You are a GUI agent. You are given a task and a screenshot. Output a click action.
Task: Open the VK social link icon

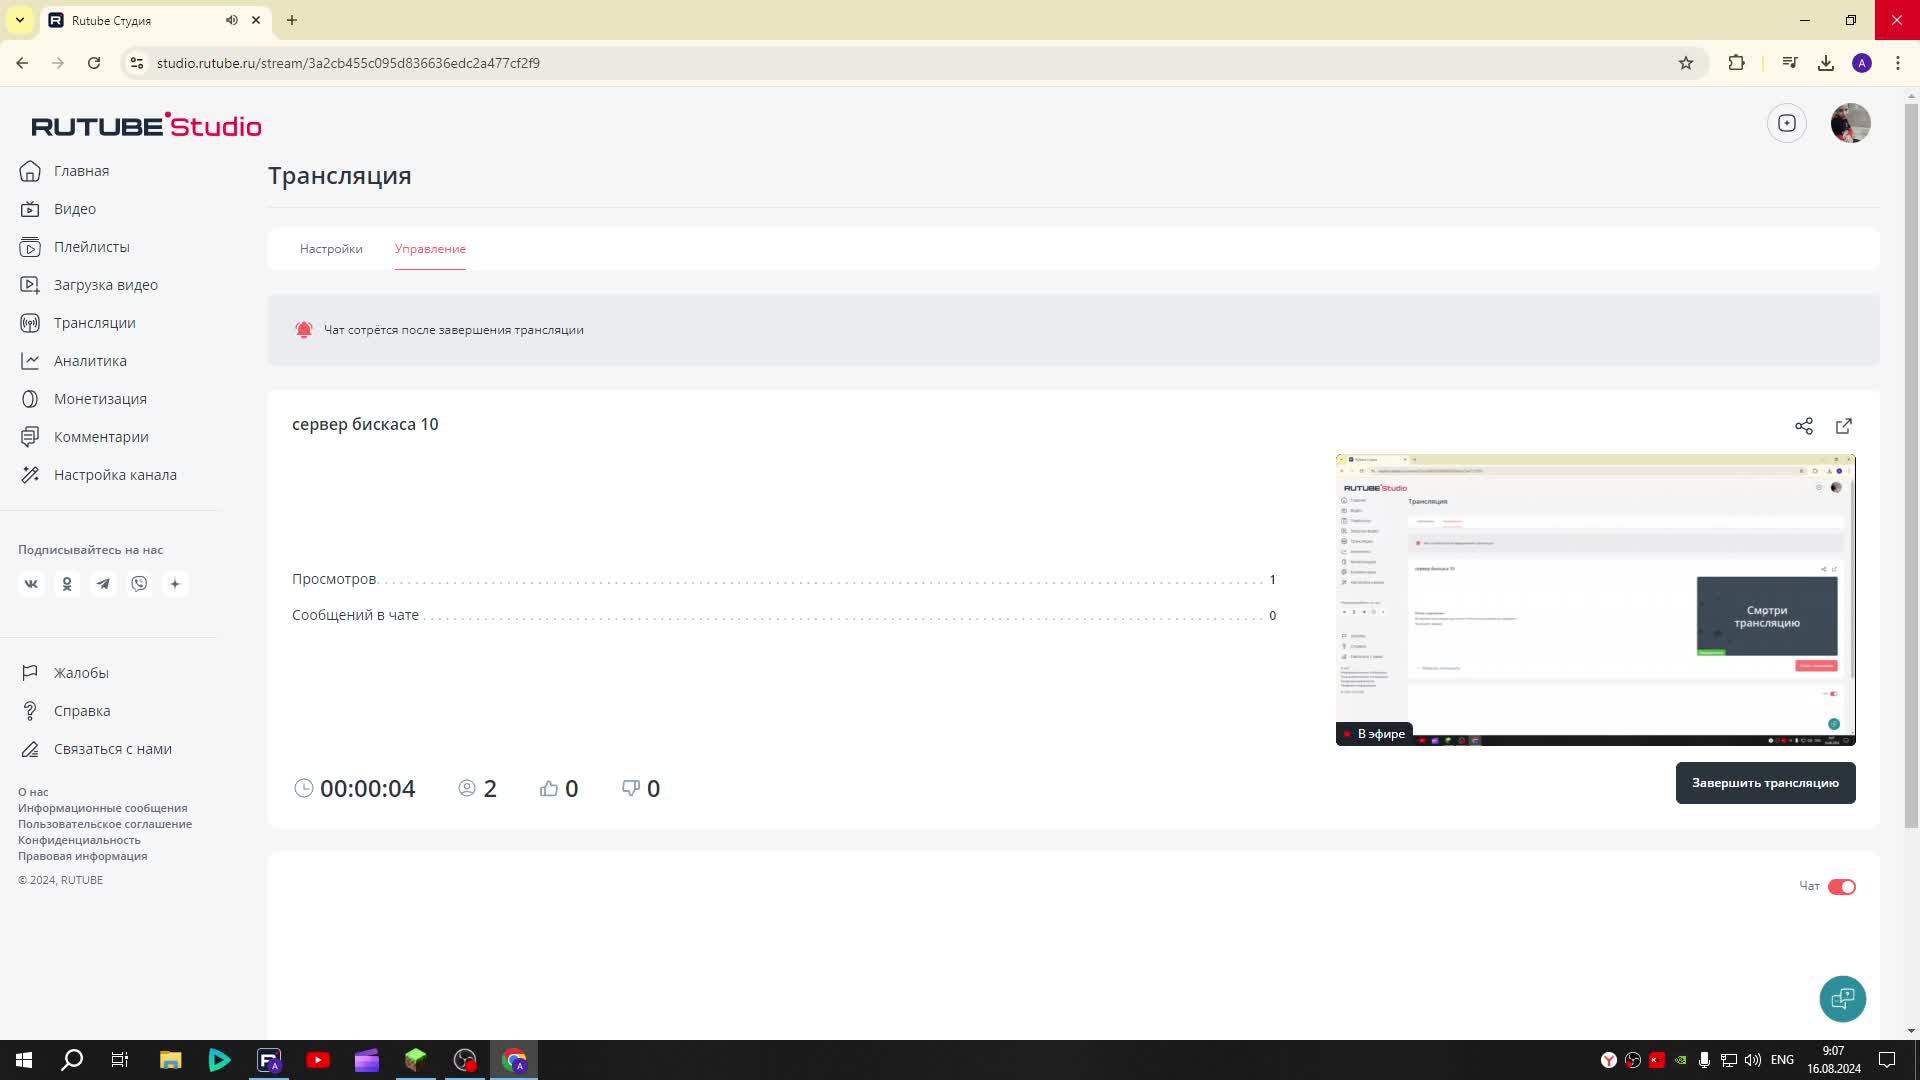pyautogui.click(x=31, y=584)
